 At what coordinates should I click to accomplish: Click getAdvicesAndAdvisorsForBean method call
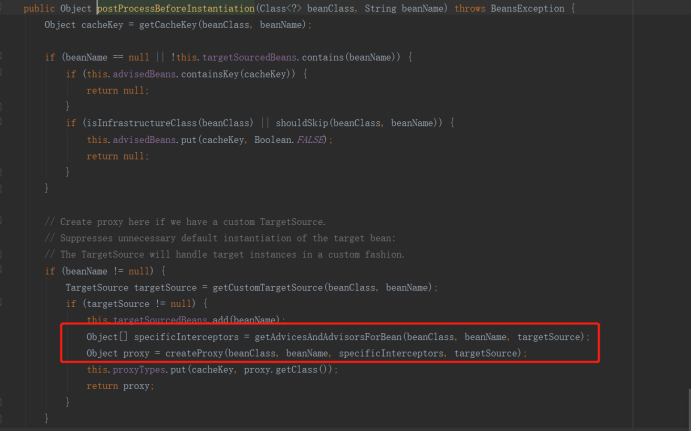tap(328, 337)
